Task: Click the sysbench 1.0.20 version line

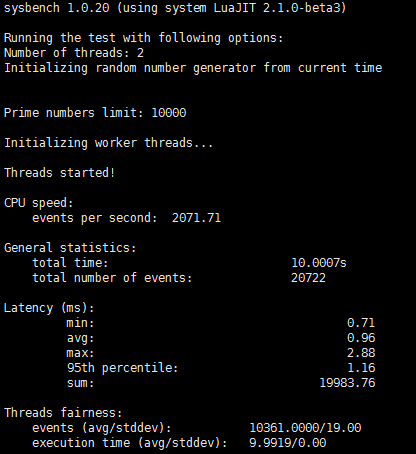Action: pos(175,8)
